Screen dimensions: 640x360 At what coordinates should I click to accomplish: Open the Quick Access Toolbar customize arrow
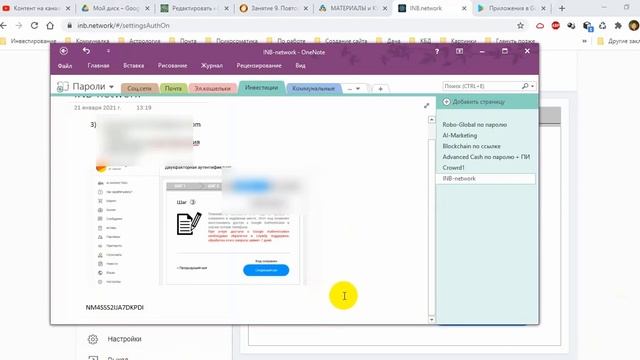coord(108,51)
